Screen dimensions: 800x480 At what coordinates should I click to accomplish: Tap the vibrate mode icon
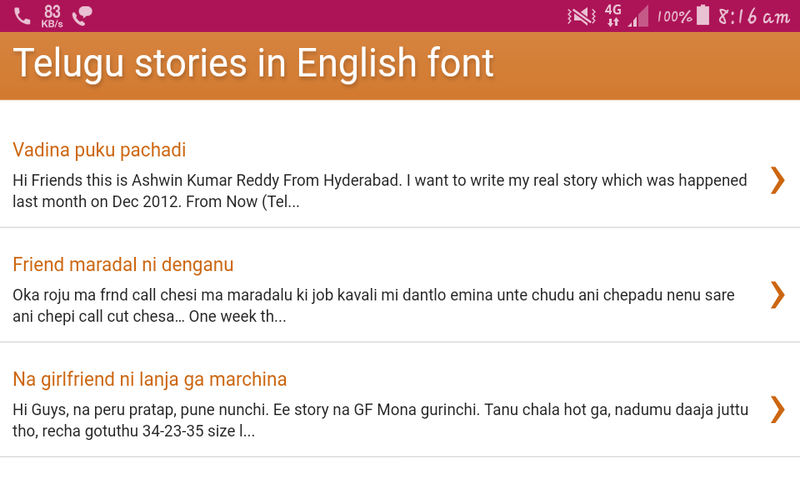click(x=580, y=16)
